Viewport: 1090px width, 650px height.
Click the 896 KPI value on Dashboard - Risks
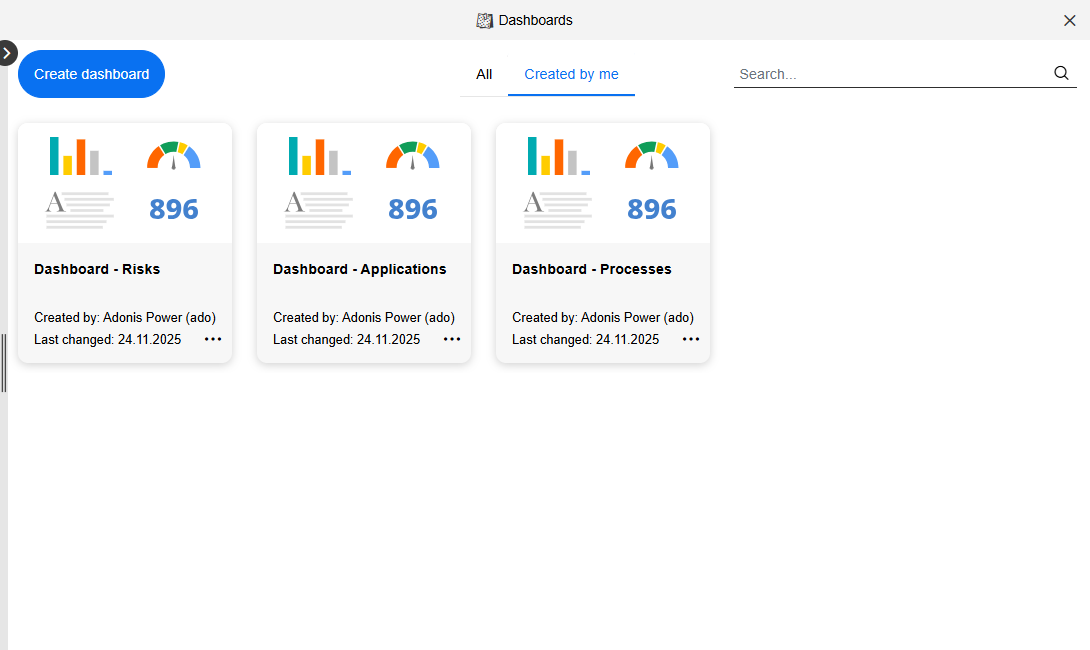coord(173,209)
